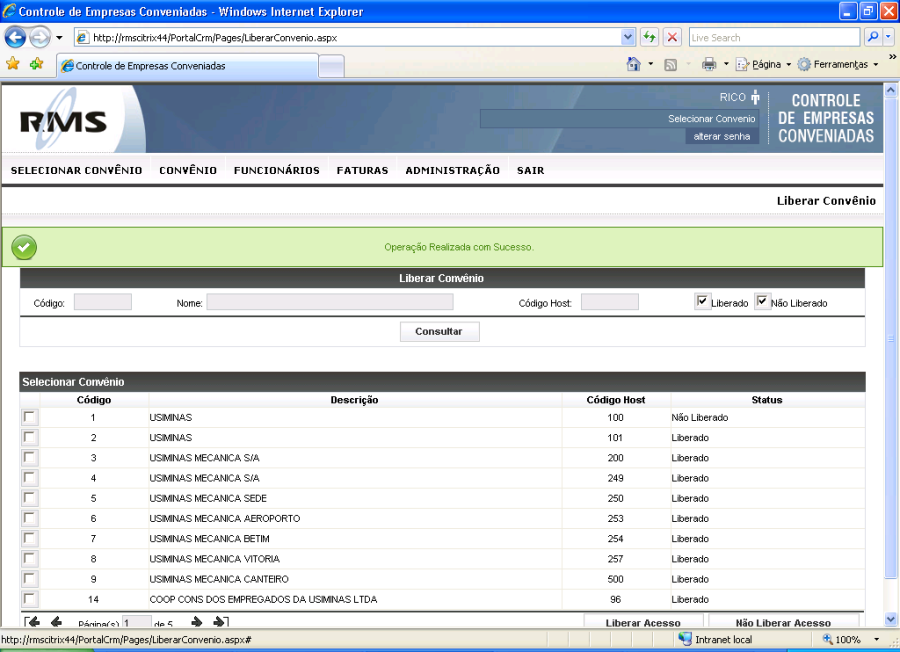900x652 pixels.
Task: Open the FUNCIONÁRIOS menu
Action: point(277,170)
